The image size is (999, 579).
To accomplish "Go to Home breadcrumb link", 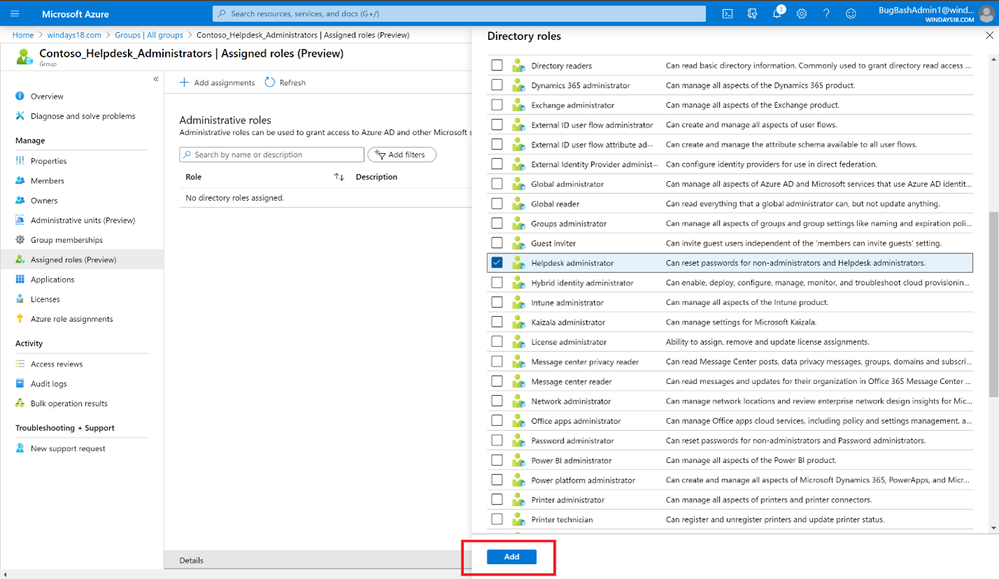I will pos(23,35).
